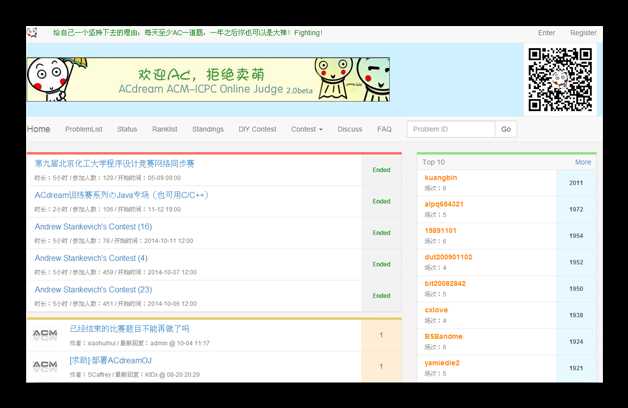The image size is (628, 408).
Task: Open ACM avatar next to first discussion post
Action: [45, 335]
